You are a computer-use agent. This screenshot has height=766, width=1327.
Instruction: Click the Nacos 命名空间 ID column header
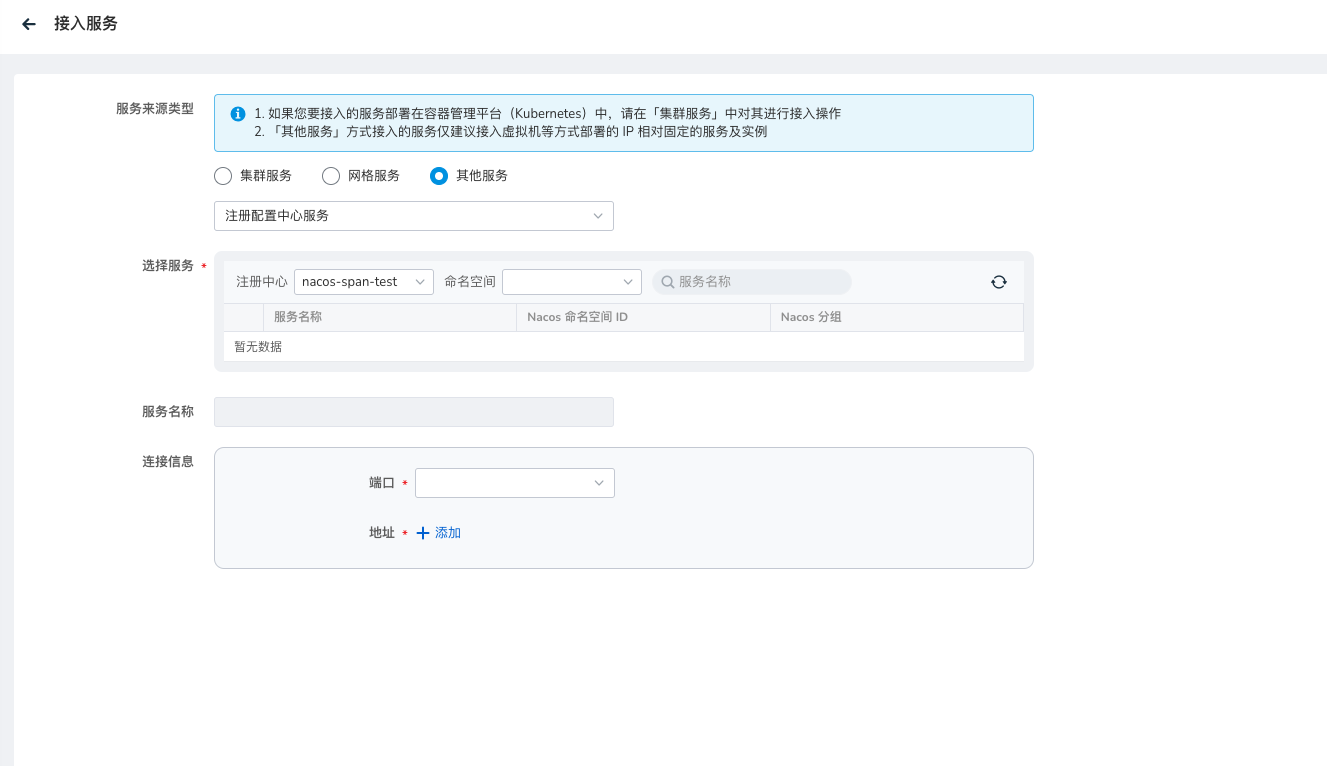577,317
